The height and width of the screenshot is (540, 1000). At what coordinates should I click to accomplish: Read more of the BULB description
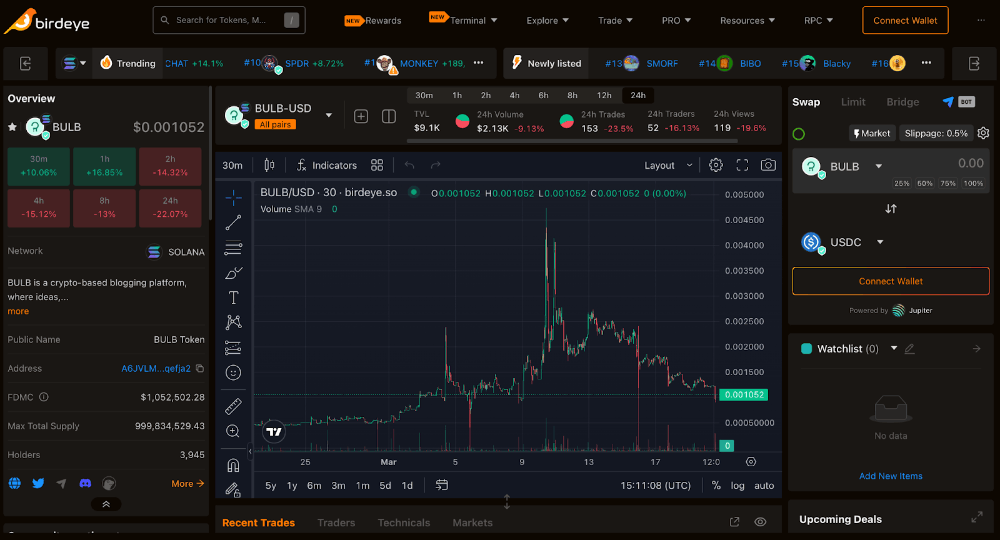pyautogui.click(x=18, y=311)
